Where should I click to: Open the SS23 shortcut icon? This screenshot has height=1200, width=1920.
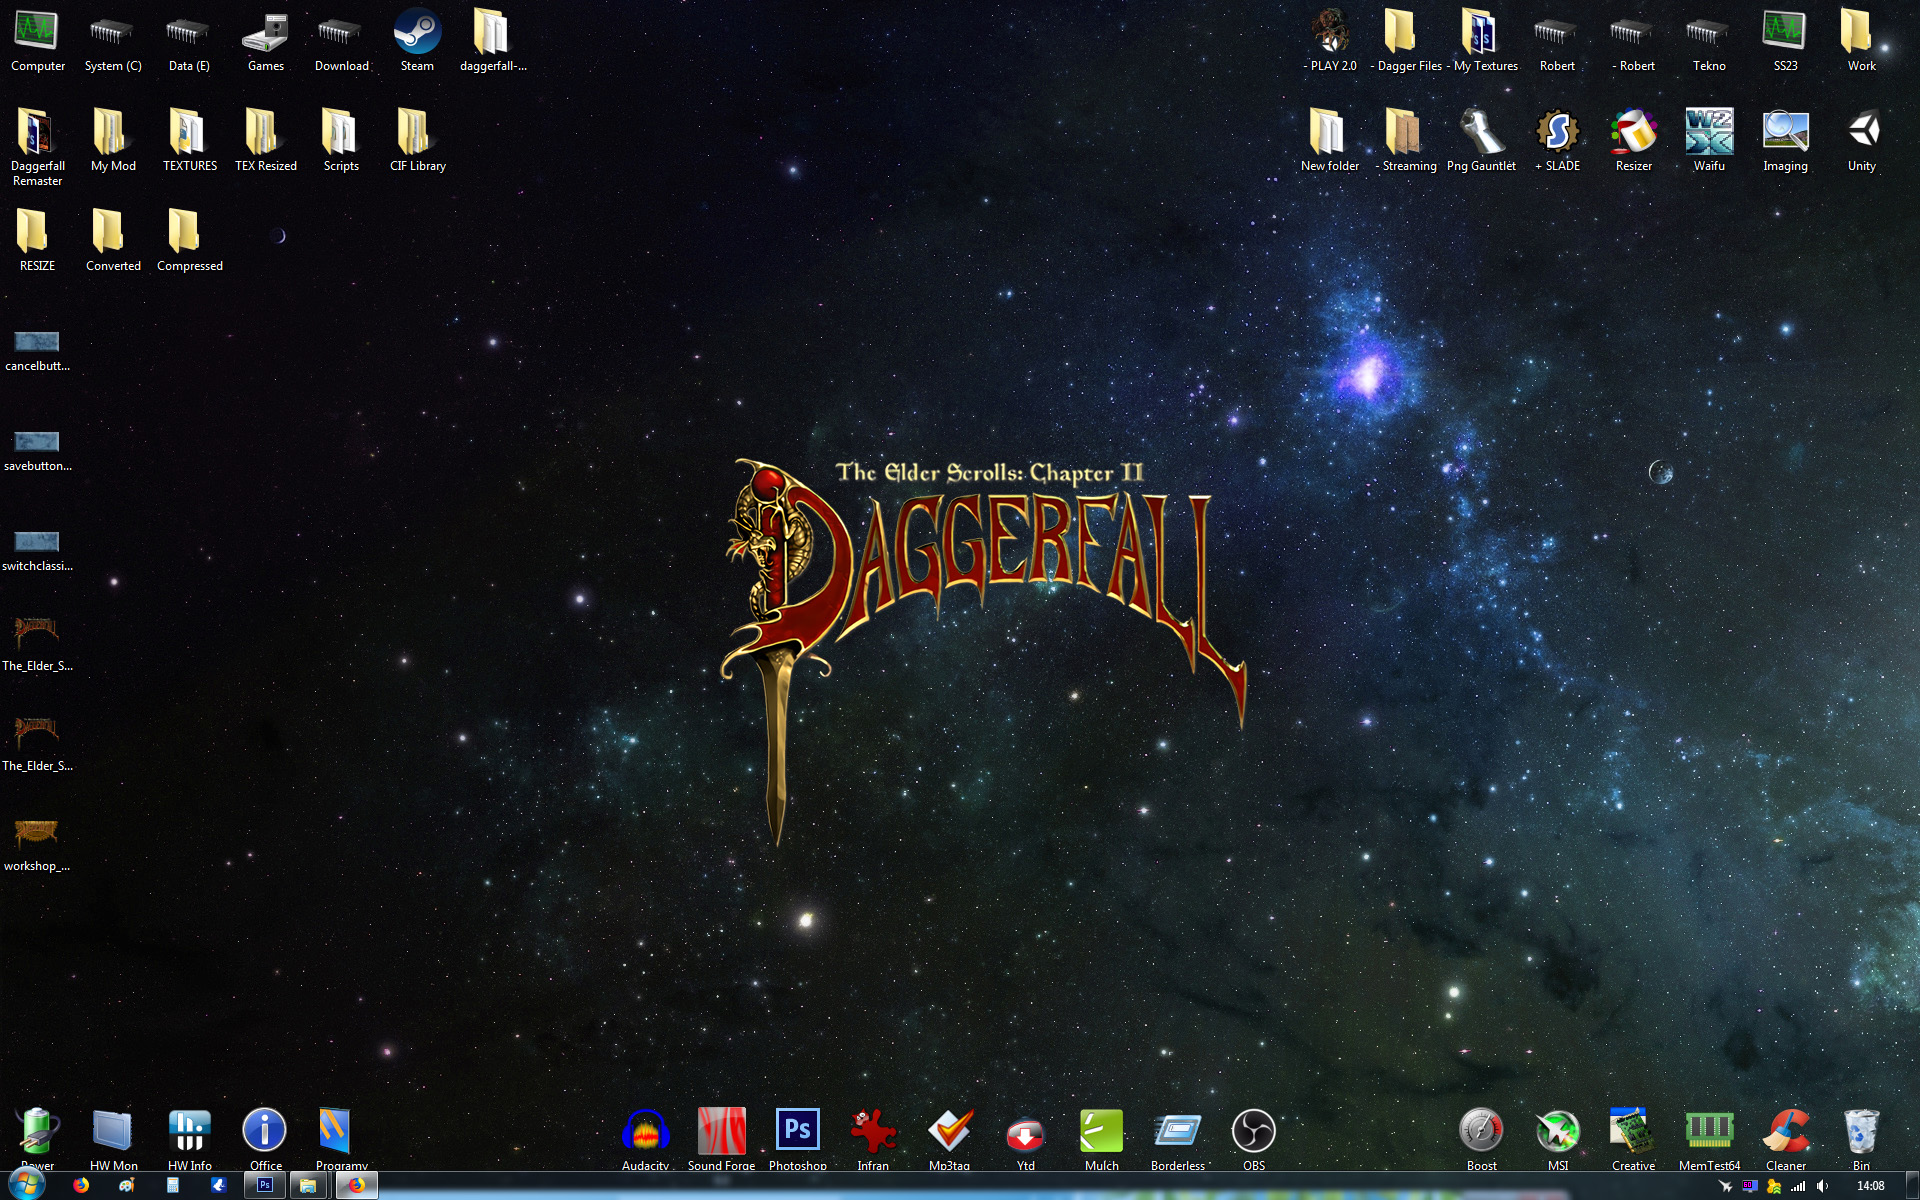click(1785, 42)
